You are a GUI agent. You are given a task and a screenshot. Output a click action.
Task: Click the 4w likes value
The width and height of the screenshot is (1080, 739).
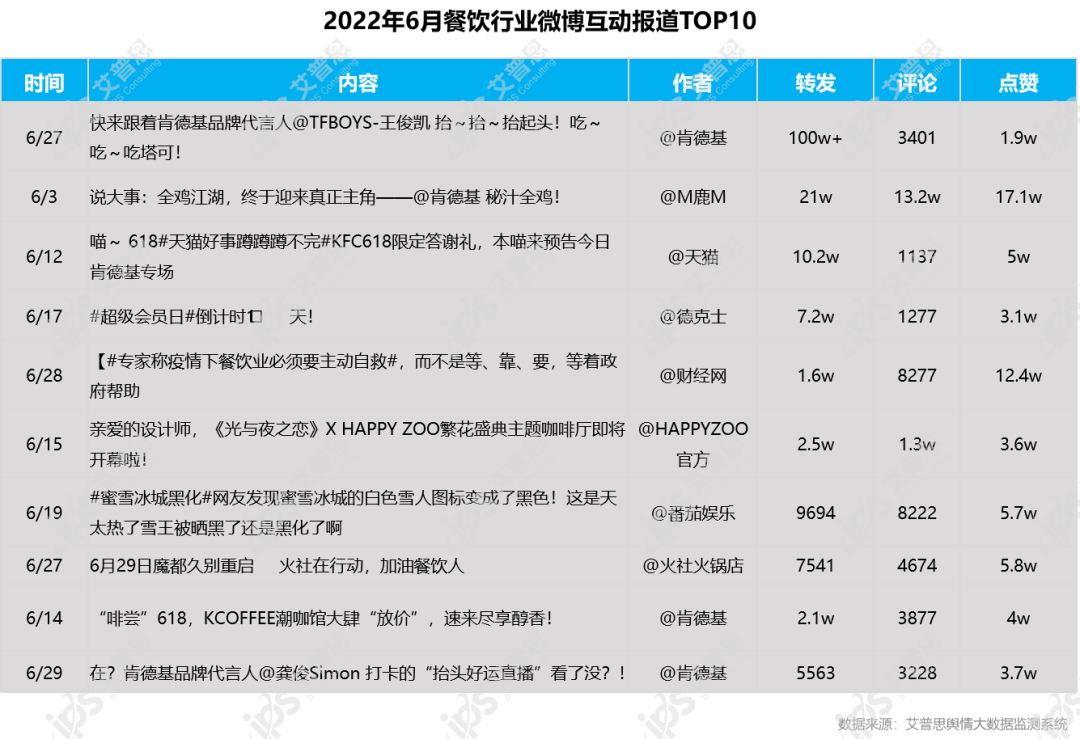coord(1018,618)
